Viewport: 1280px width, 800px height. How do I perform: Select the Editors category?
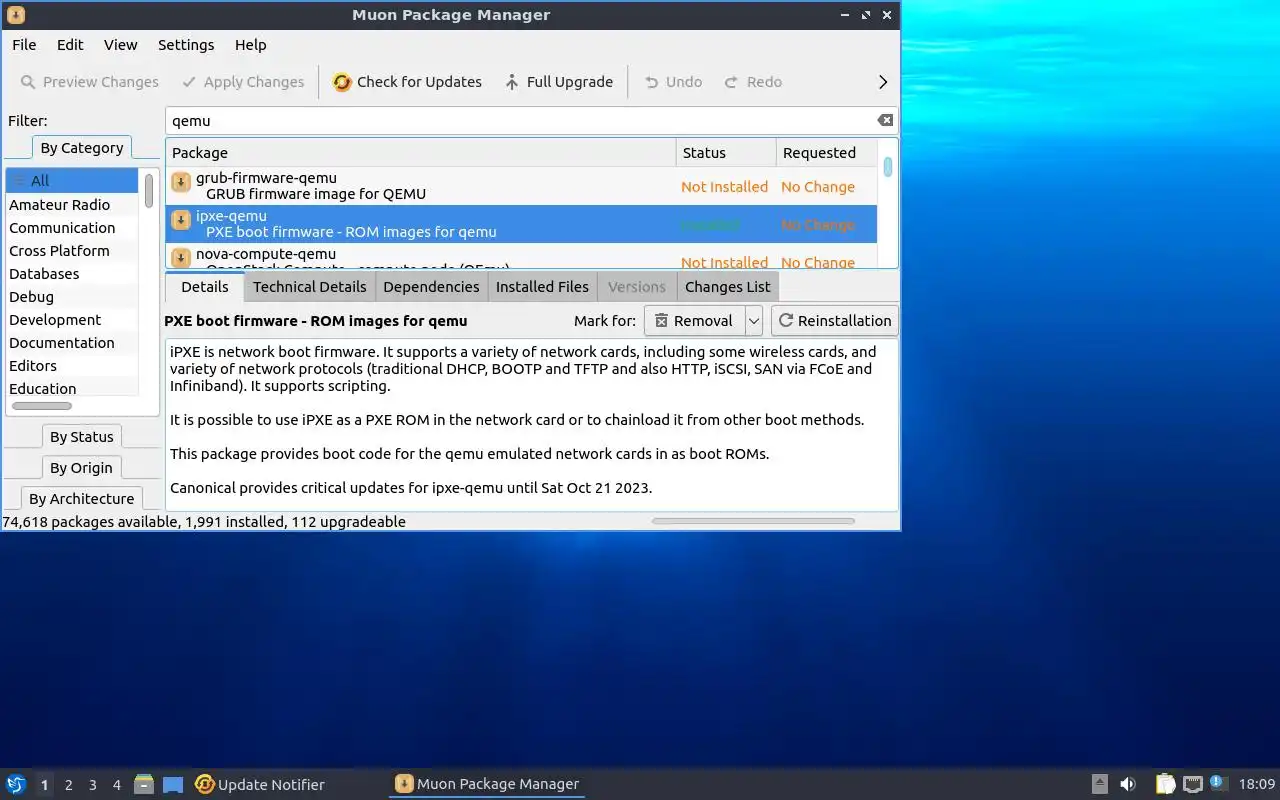pos(72,366)
